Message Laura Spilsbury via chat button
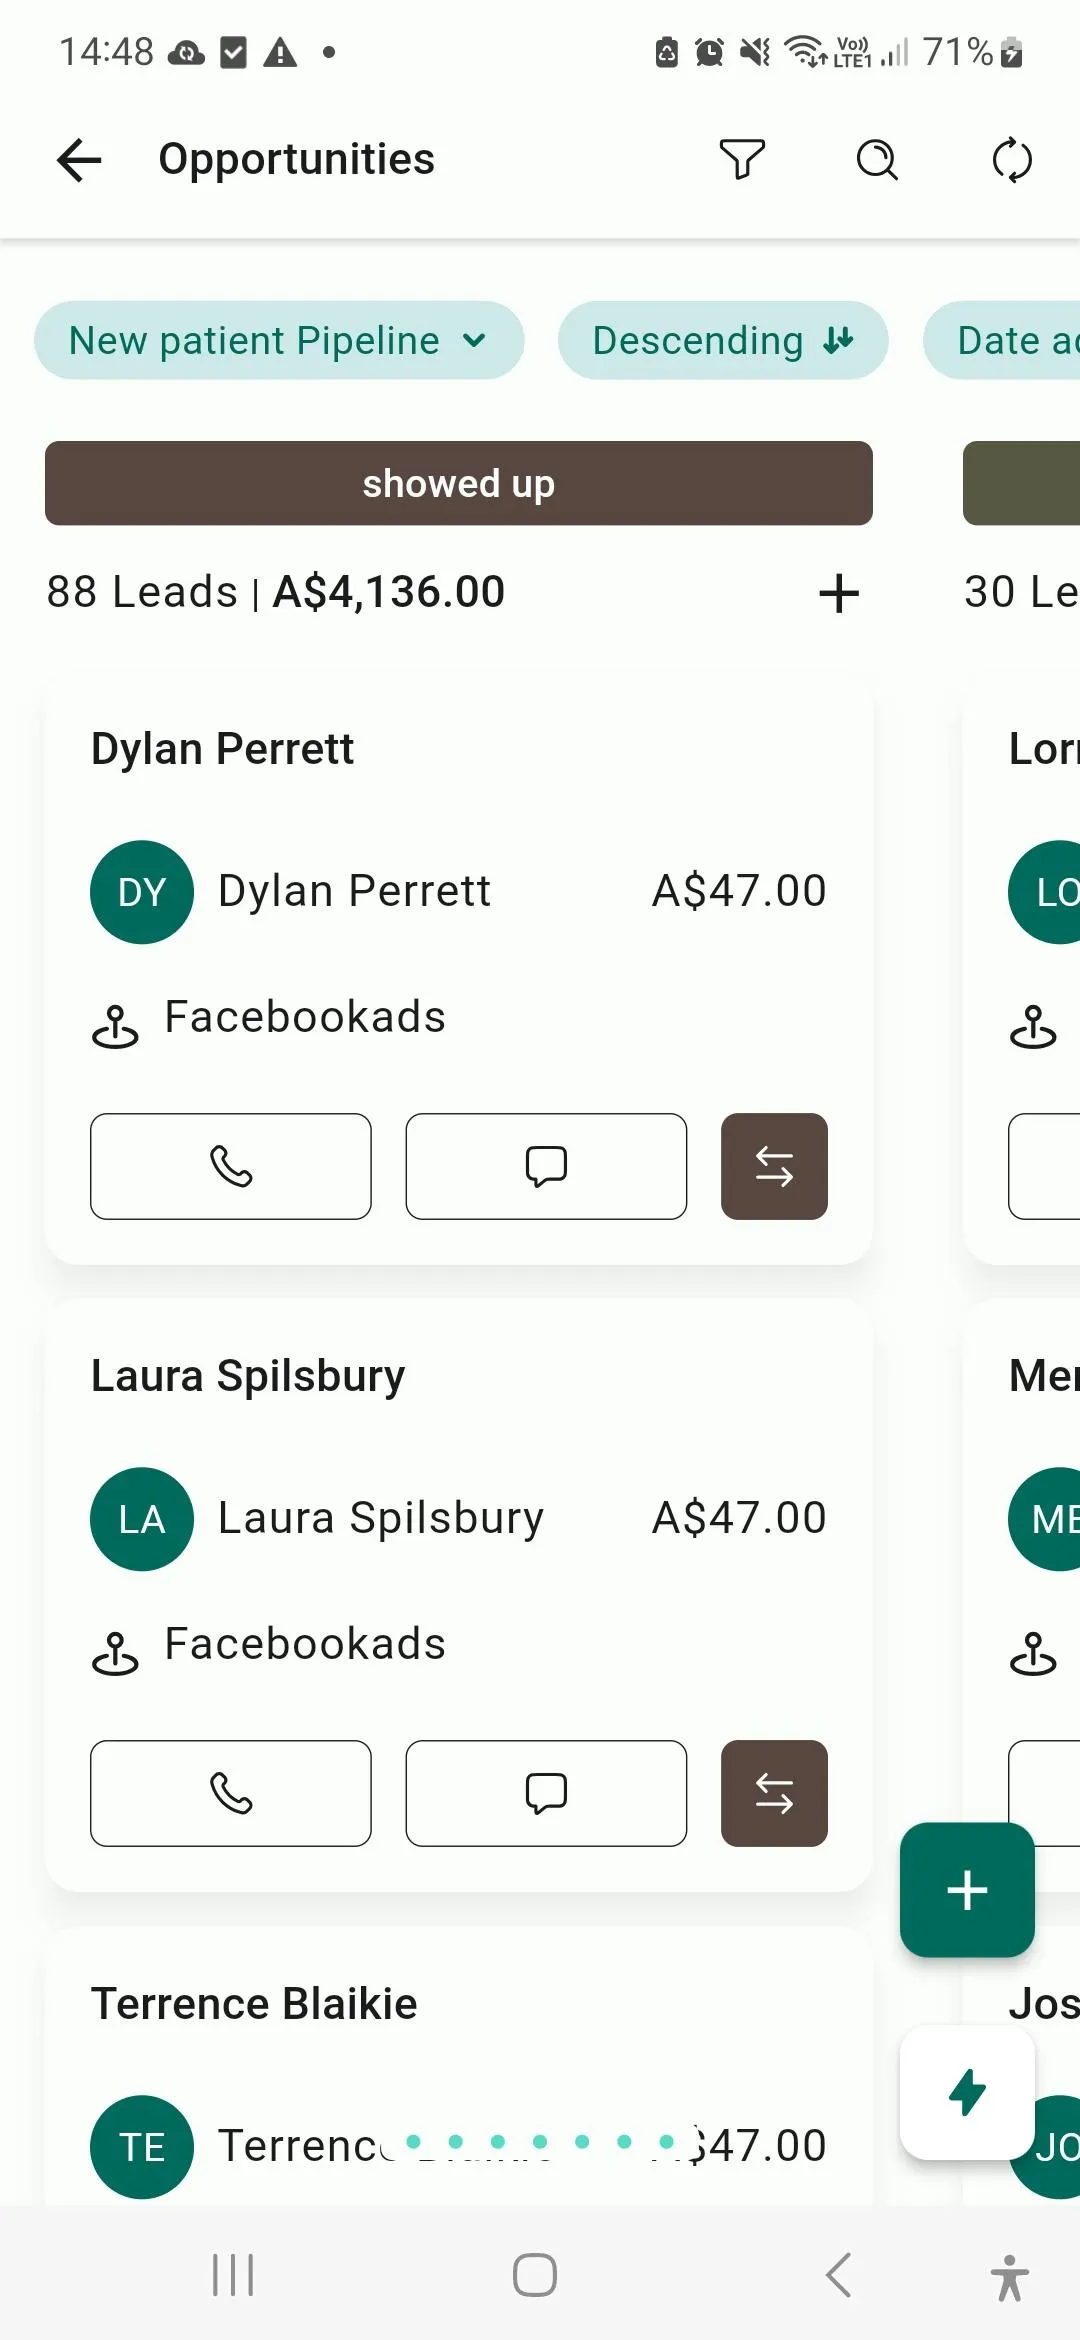 546,1793
